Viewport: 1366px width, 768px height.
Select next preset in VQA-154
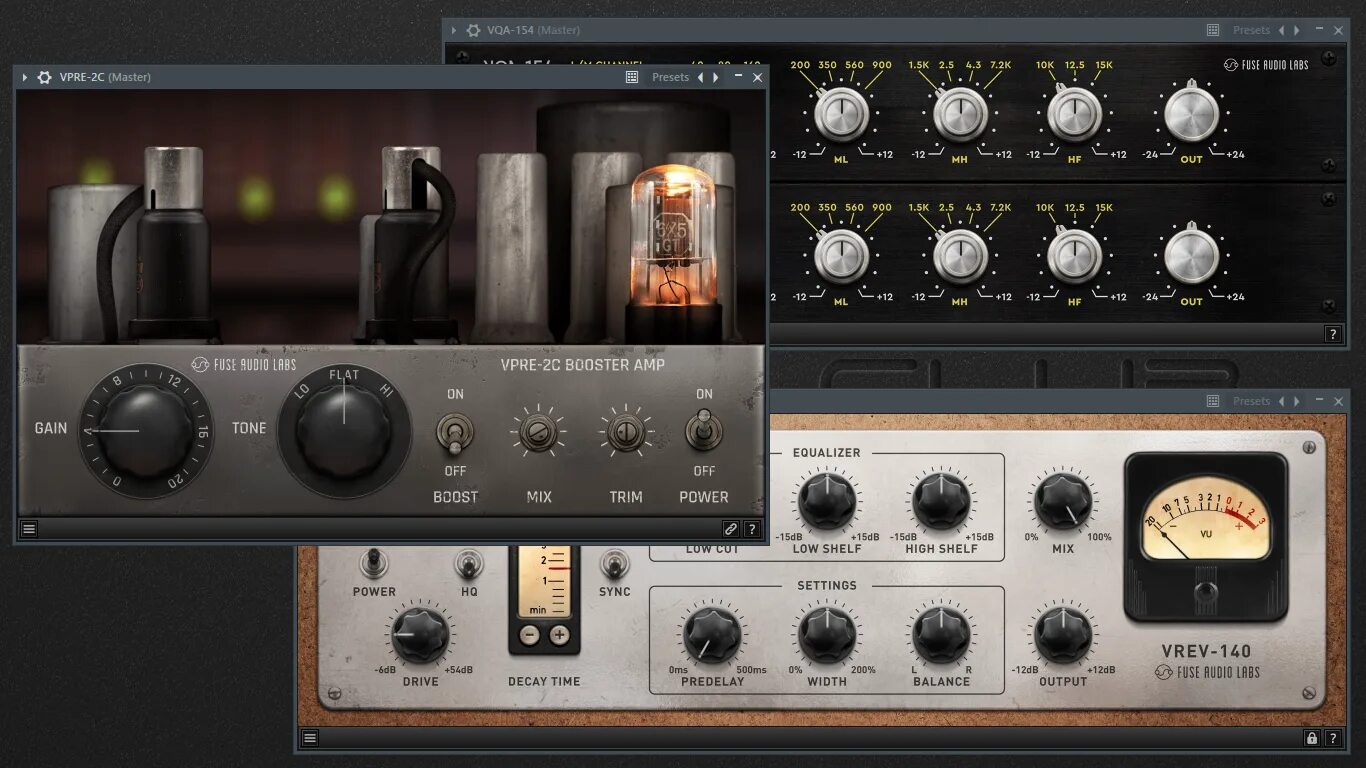(1296, 30)
